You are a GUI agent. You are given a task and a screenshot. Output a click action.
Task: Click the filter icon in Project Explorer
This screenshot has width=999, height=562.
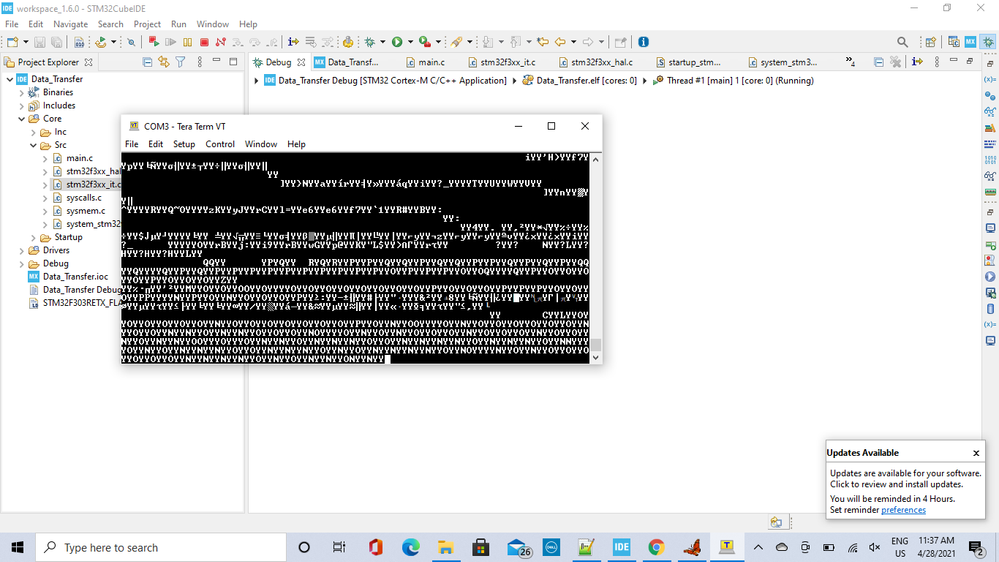(x=181, y=62)
